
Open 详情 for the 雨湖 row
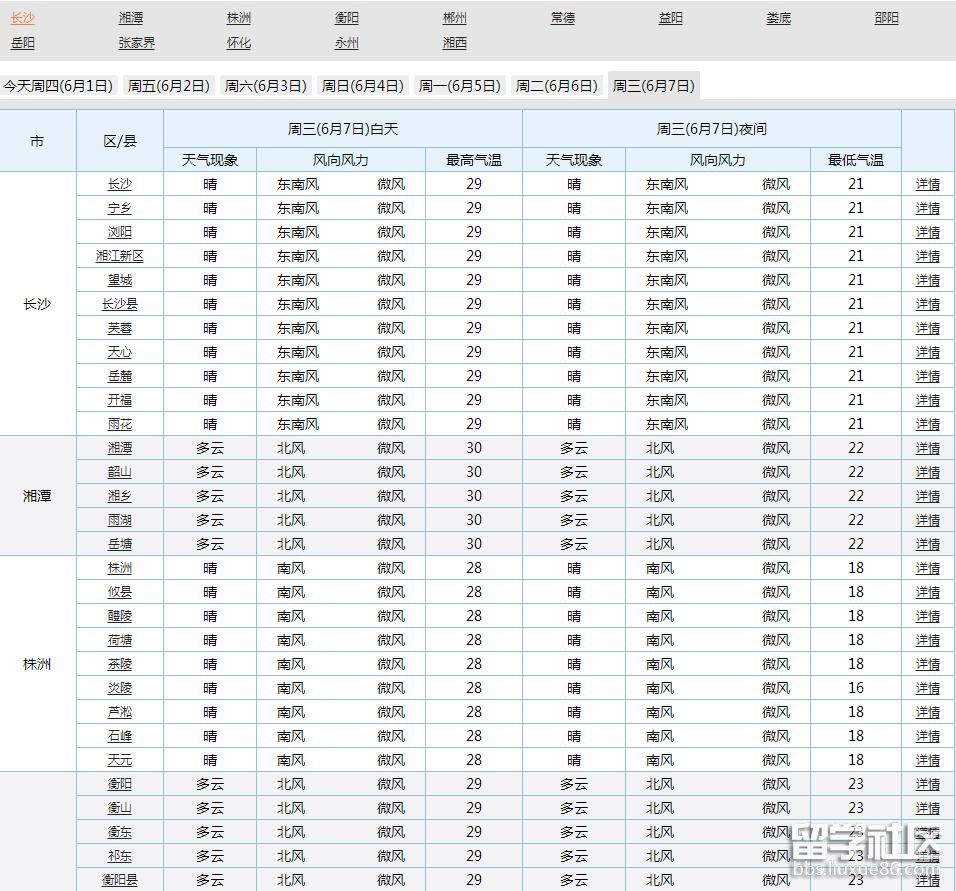click(x=928, y=520)
